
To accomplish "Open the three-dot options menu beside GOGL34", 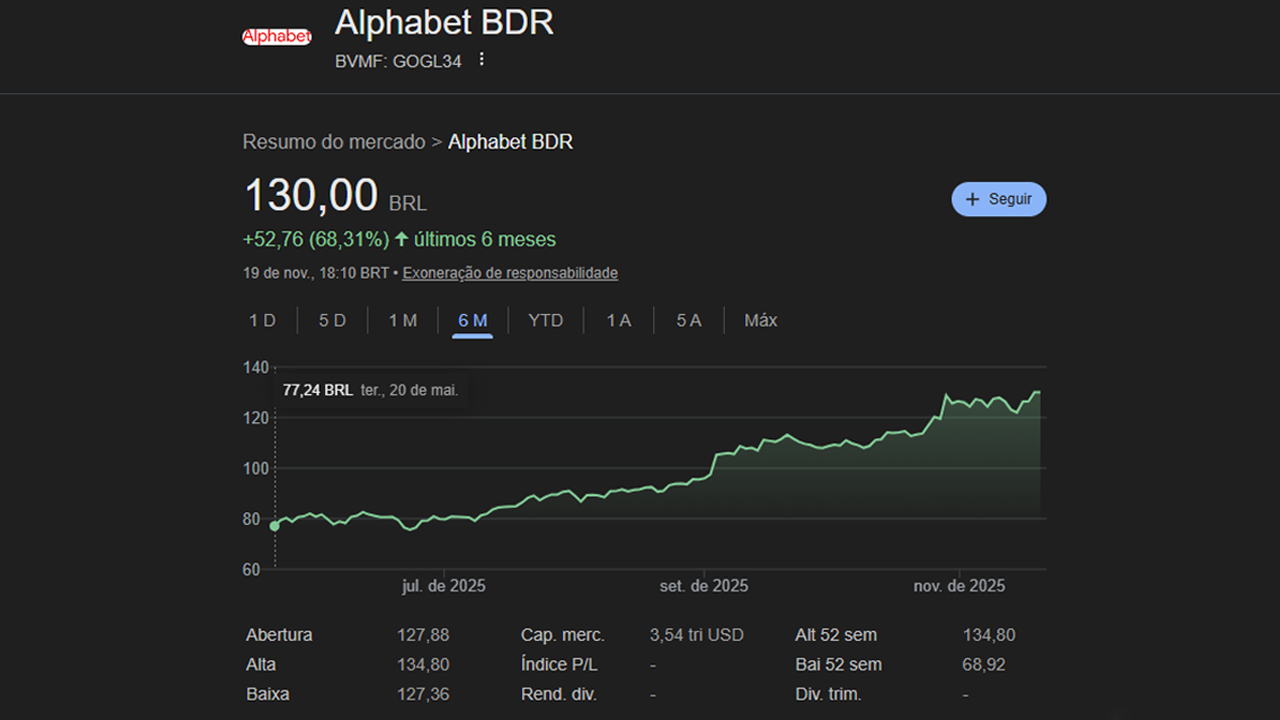I will [x=481, y=60].
